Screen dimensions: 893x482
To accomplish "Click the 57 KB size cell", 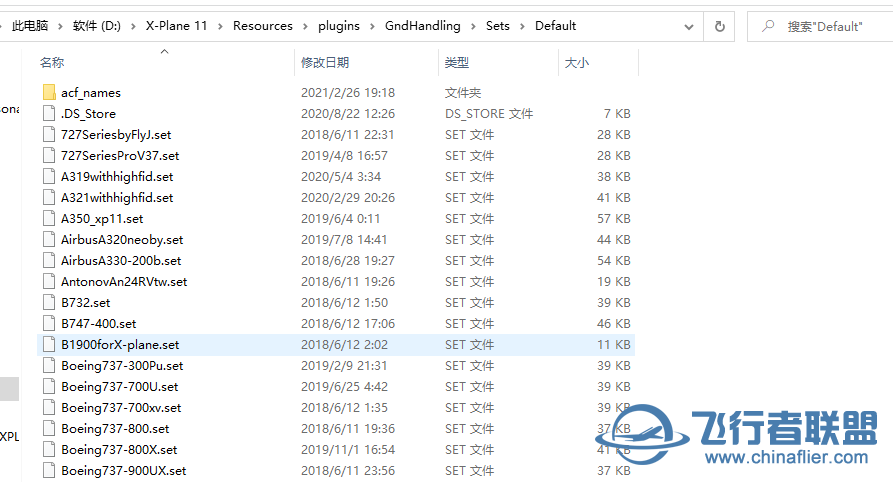I will [614, 219].
